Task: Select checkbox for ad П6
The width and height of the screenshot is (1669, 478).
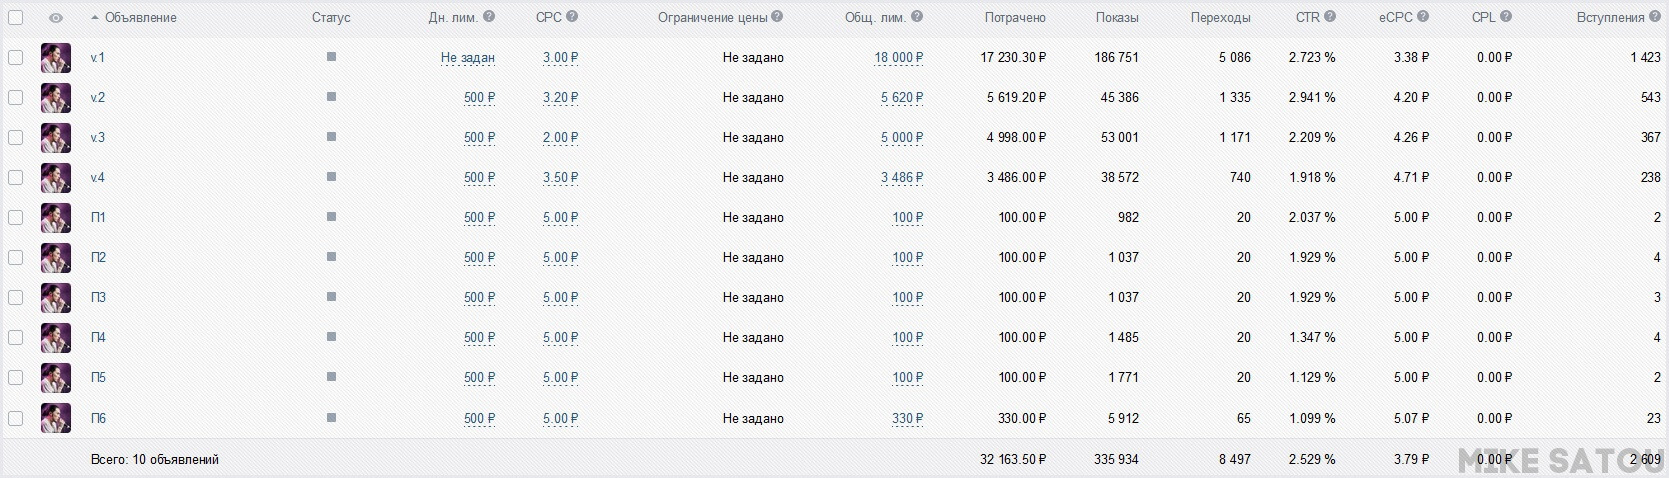Action: pos(15,418)
